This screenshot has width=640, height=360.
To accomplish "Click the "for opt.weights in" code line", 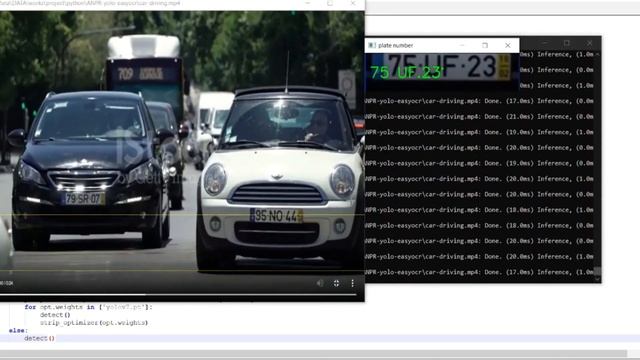I will click(x=89, y=307).
